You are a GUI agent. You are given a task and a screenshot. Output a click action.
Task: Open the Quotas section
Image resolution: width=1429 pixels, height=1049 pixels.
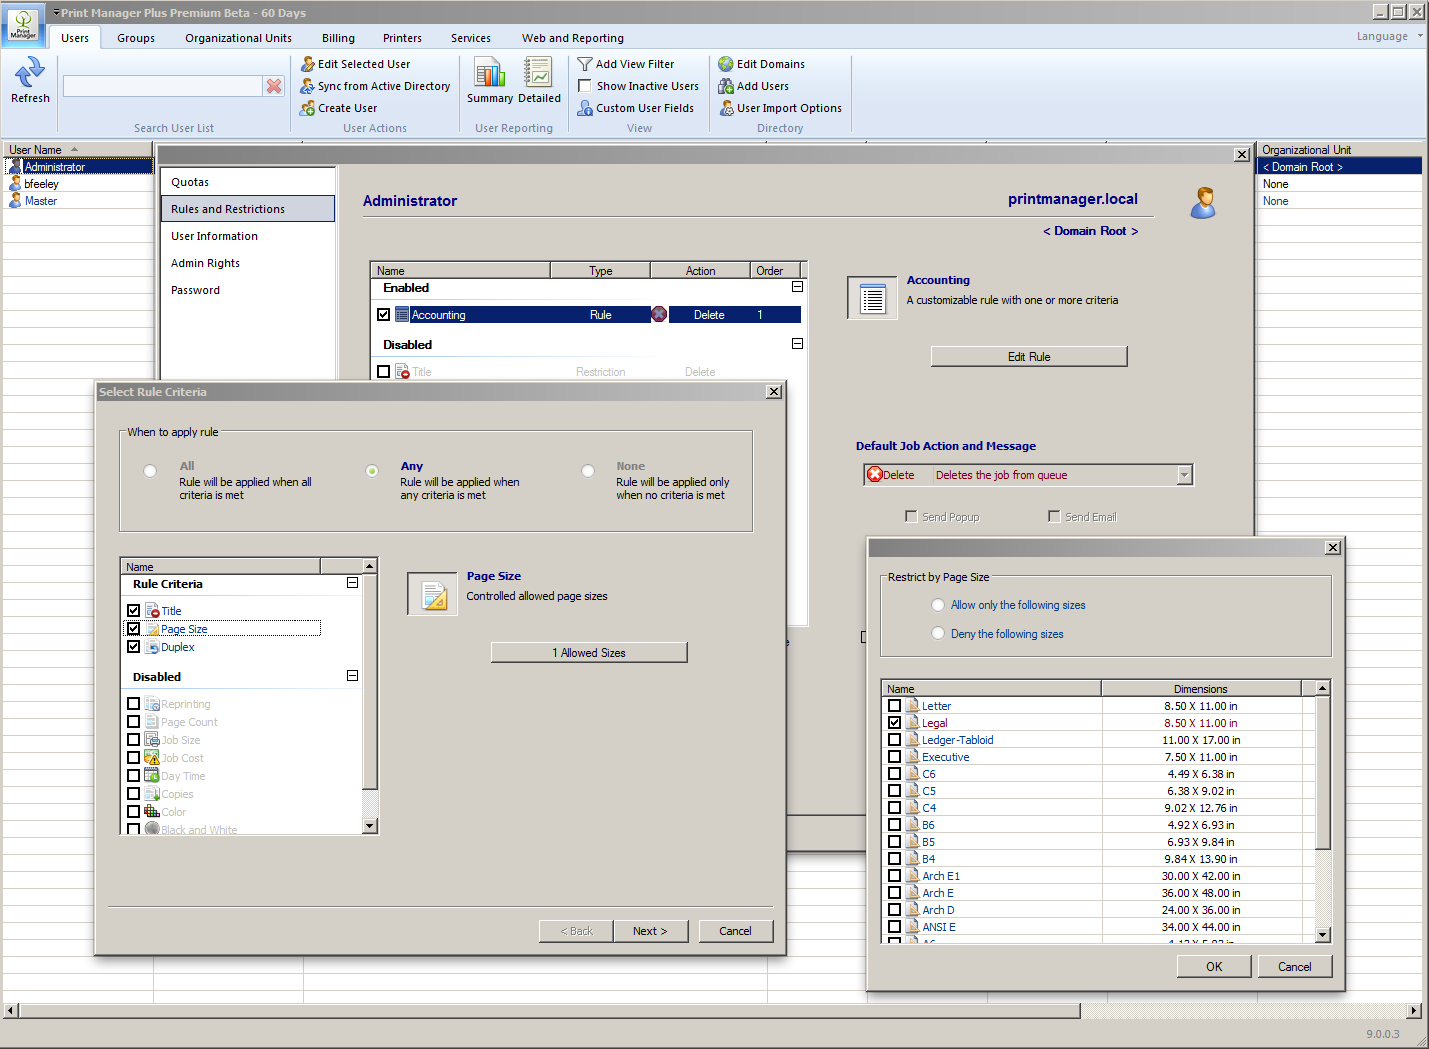248,182
